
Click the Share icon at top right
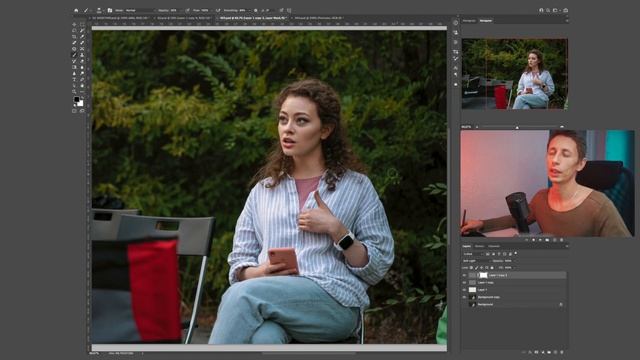coord(565,10)
